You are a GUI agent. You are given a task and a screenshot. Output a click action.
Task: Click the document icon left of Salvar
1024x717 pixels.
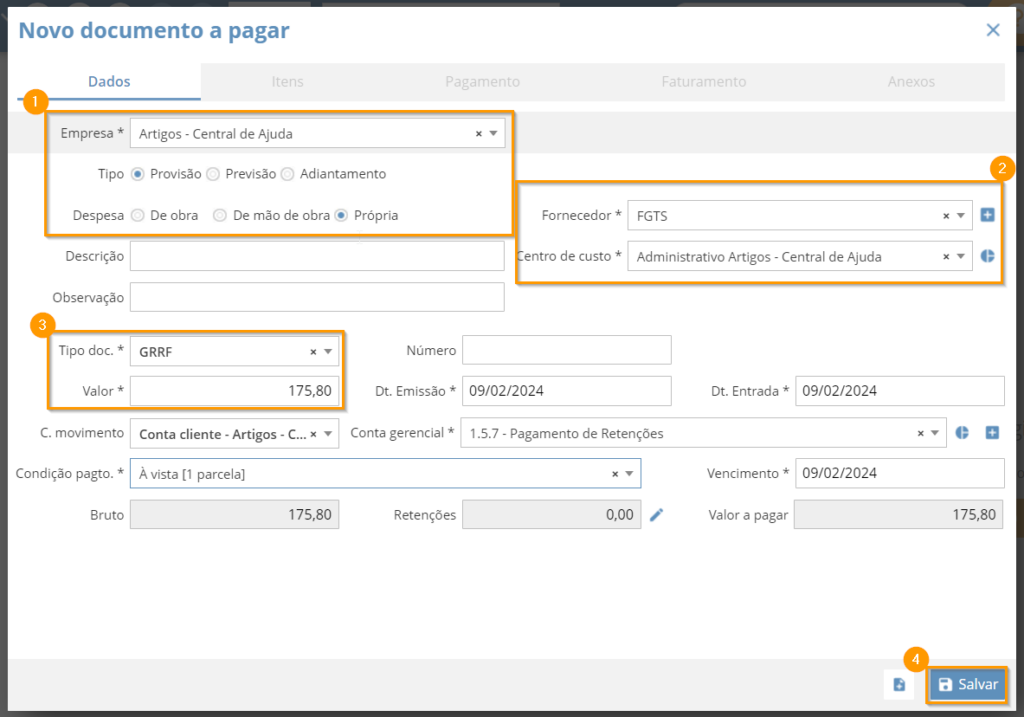coord(899,684)
